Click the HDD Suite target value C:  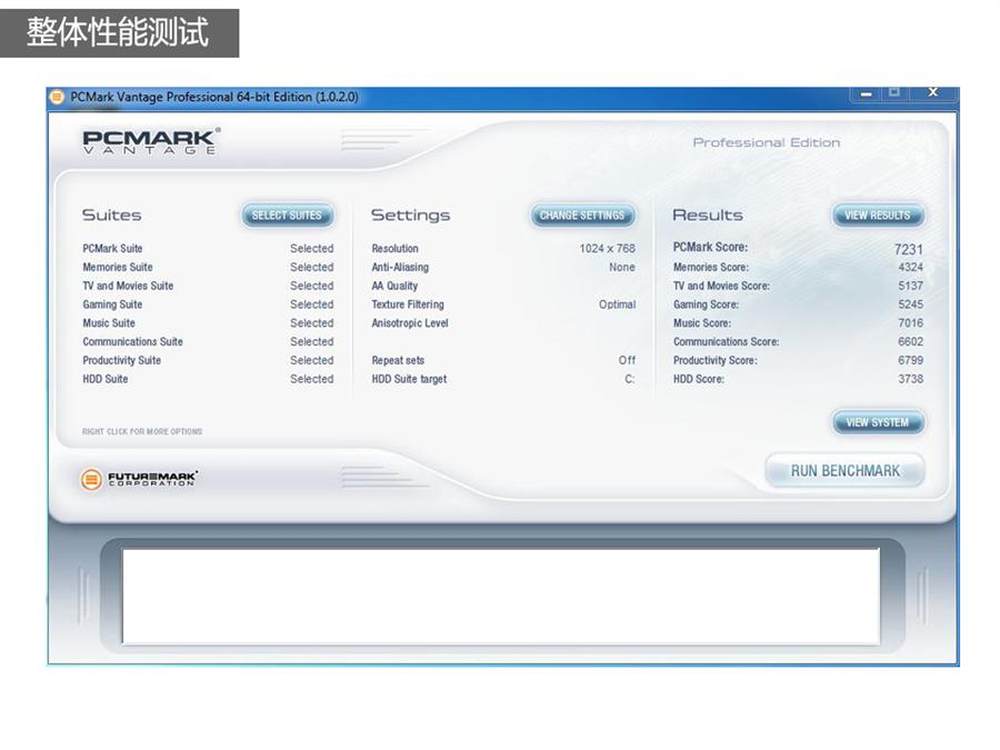pos(629,379)
